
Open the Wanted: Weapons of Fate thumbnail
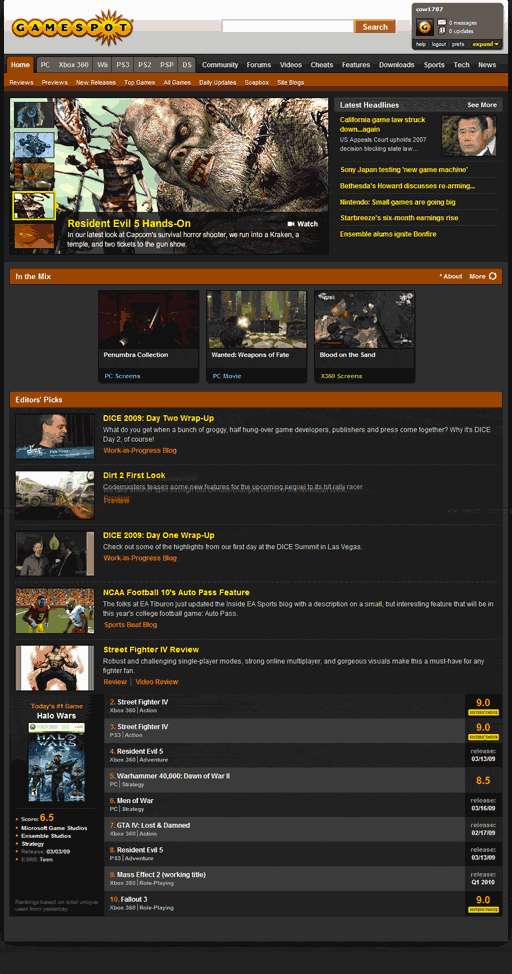257,319
